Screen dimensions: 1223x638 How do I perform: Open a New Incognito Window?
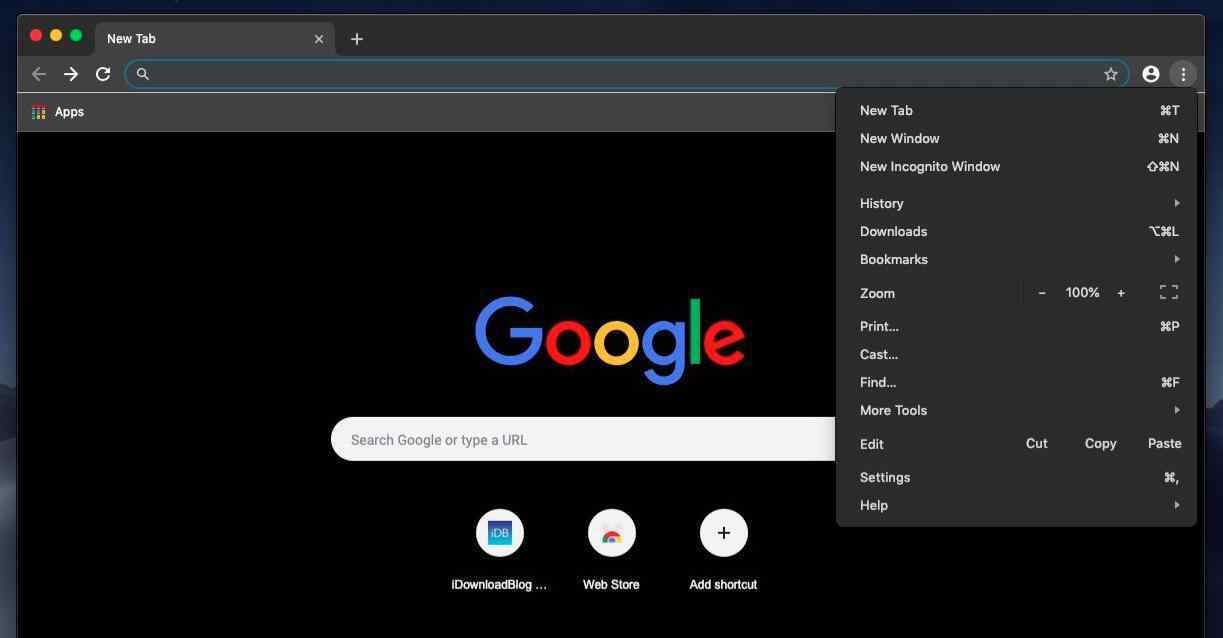point(1016,166)
